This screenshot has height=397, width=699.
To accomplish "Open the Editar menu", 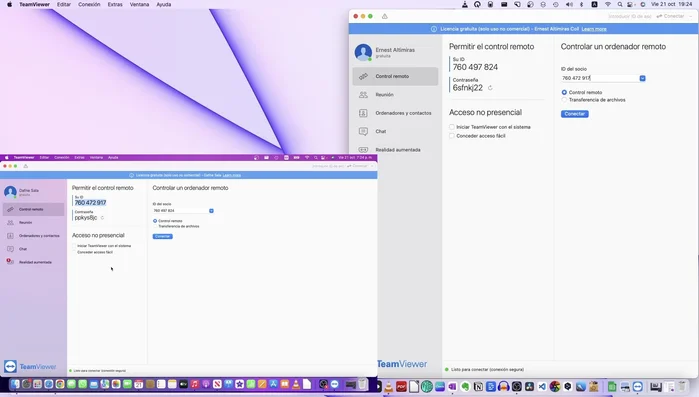I will tap(64, 4).
